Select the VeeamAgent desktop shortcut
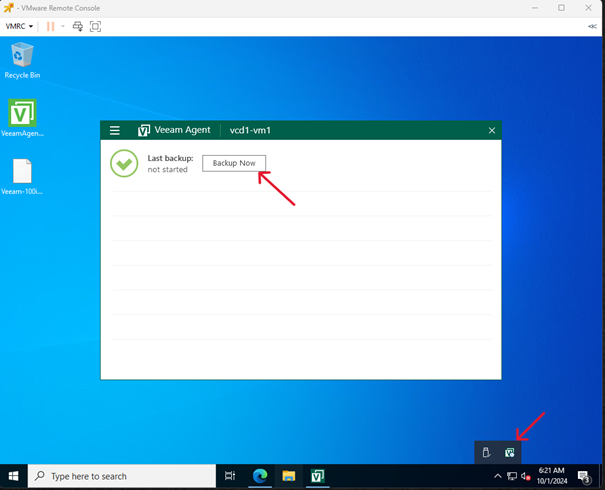This screenshot has width=605, height=490. tap(22, 117)
